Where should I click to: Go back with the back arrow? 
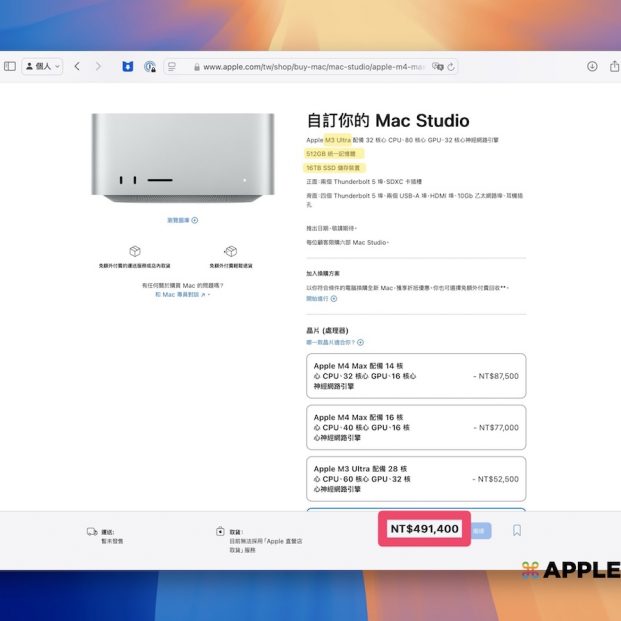pos(77,66)
